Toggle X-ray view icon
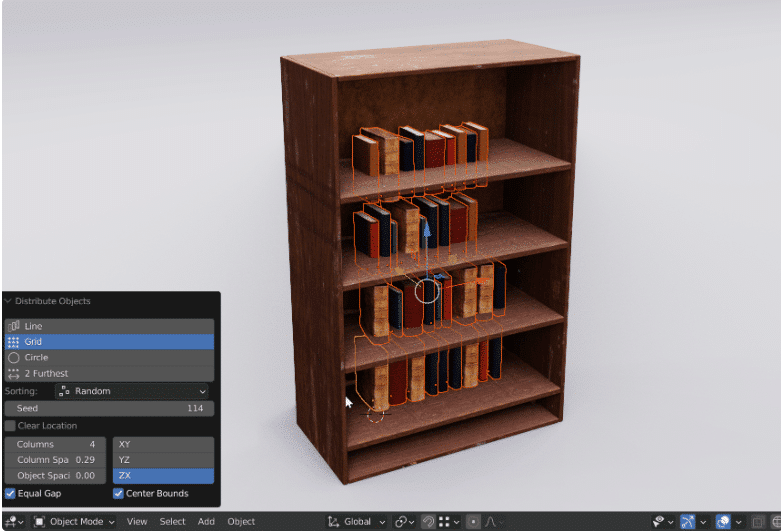 tap(757, 521)
